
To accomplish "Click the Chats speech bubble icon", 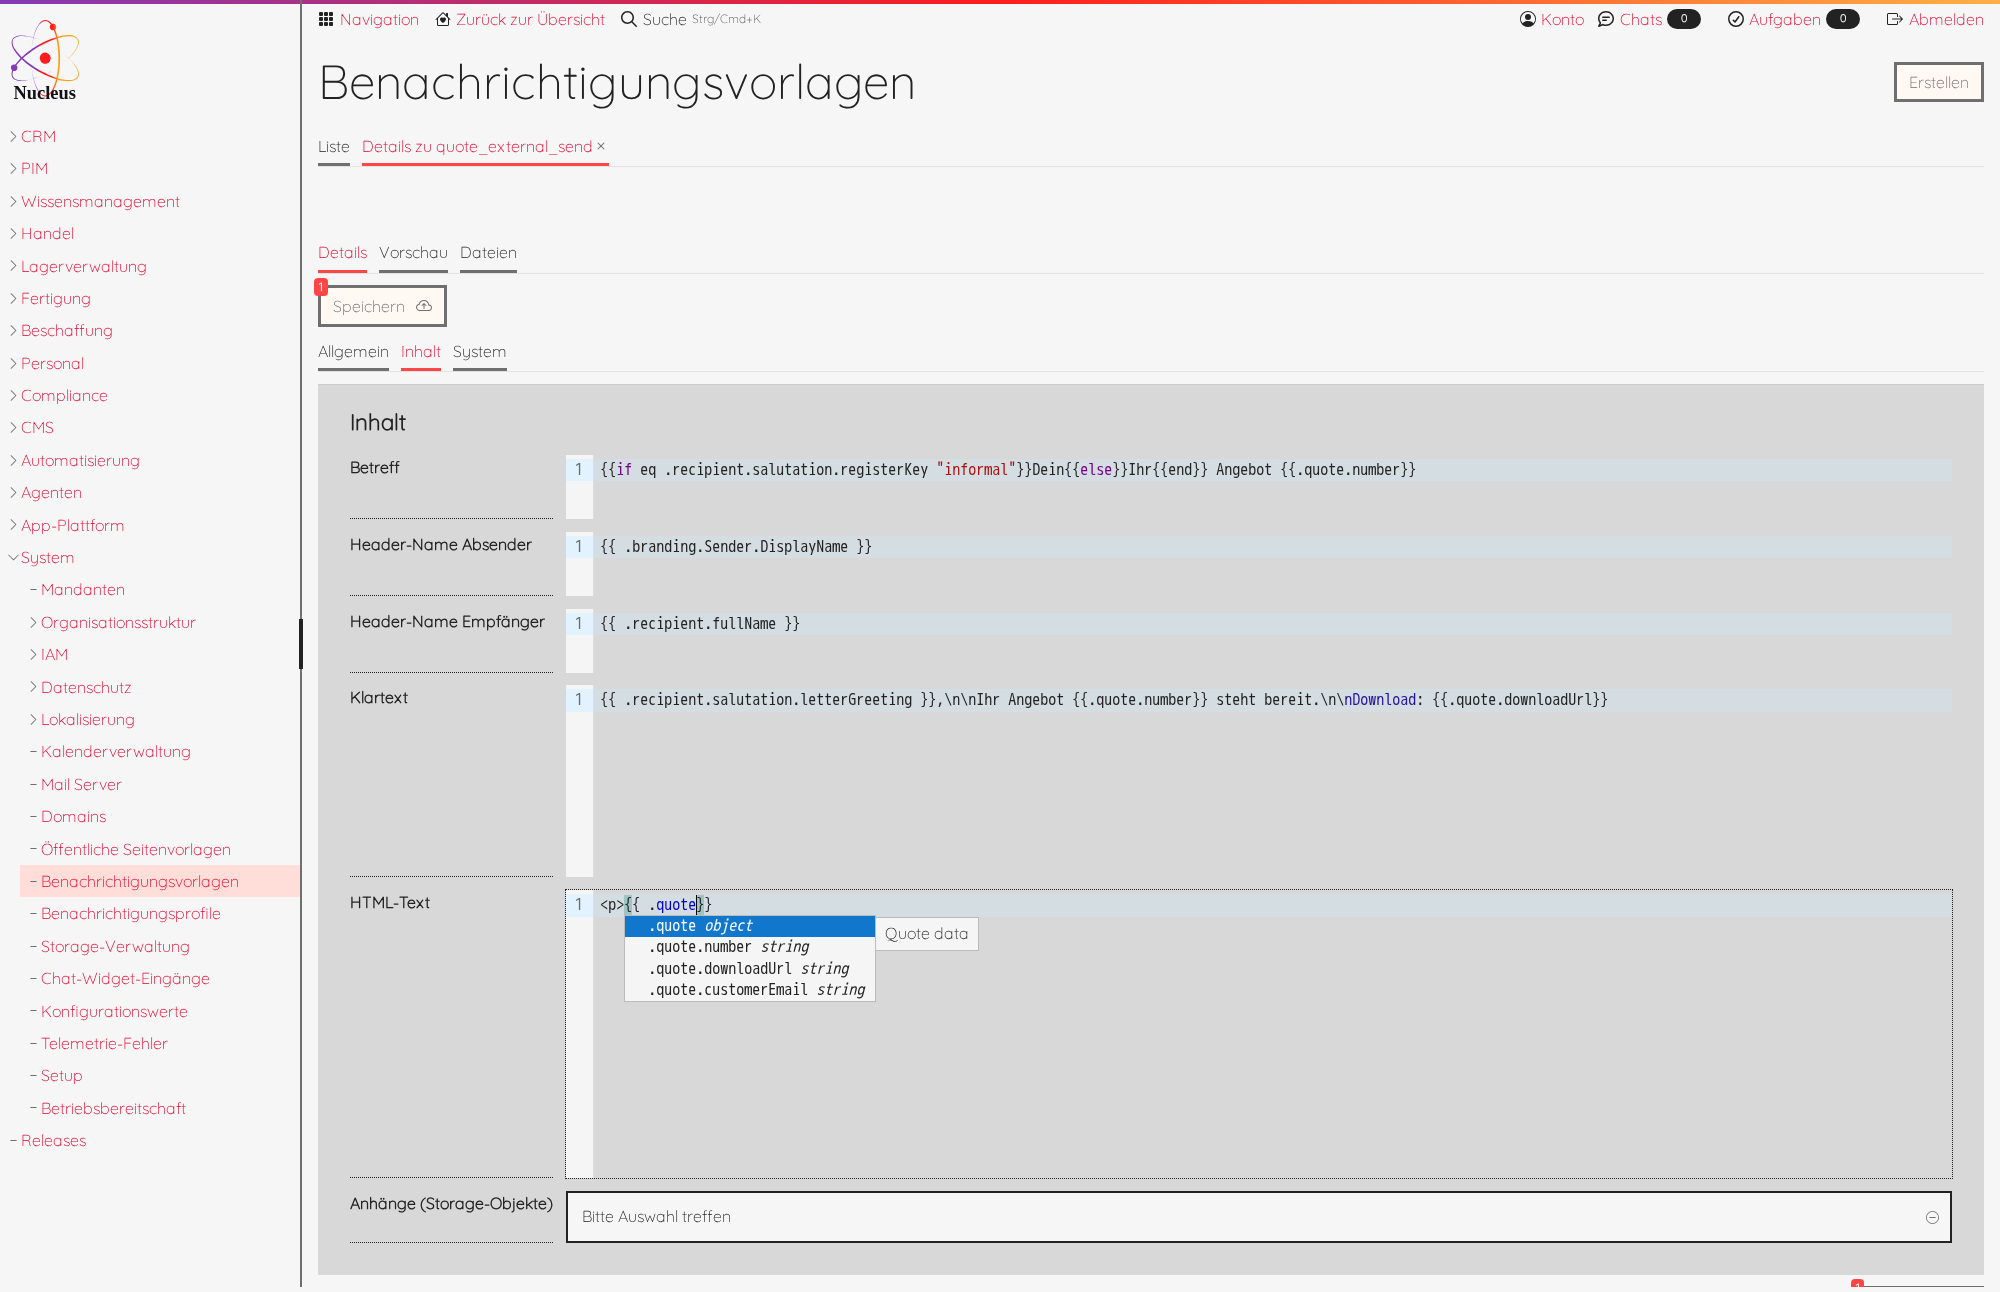I will (1606, 19).
